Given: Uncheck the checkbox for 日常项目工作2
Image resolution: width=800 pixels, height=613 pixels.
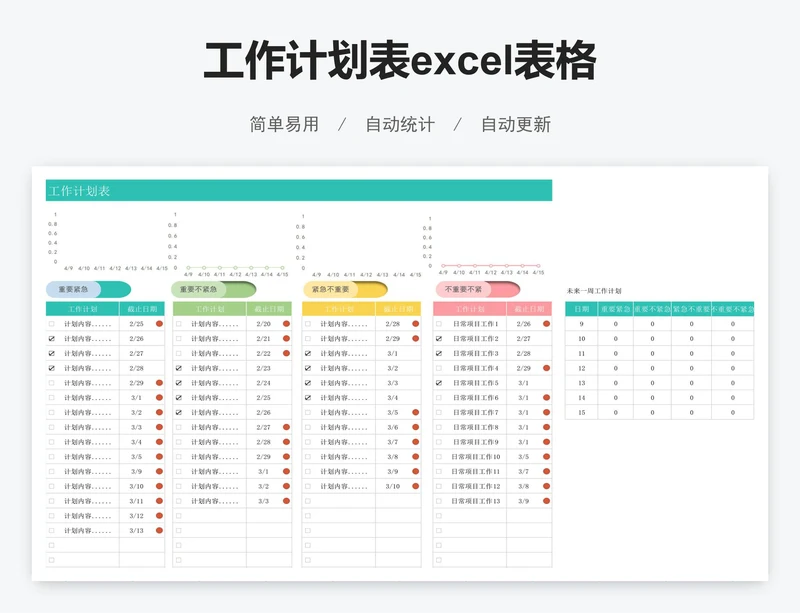Looking at the screenshot, I should (439, 338).
